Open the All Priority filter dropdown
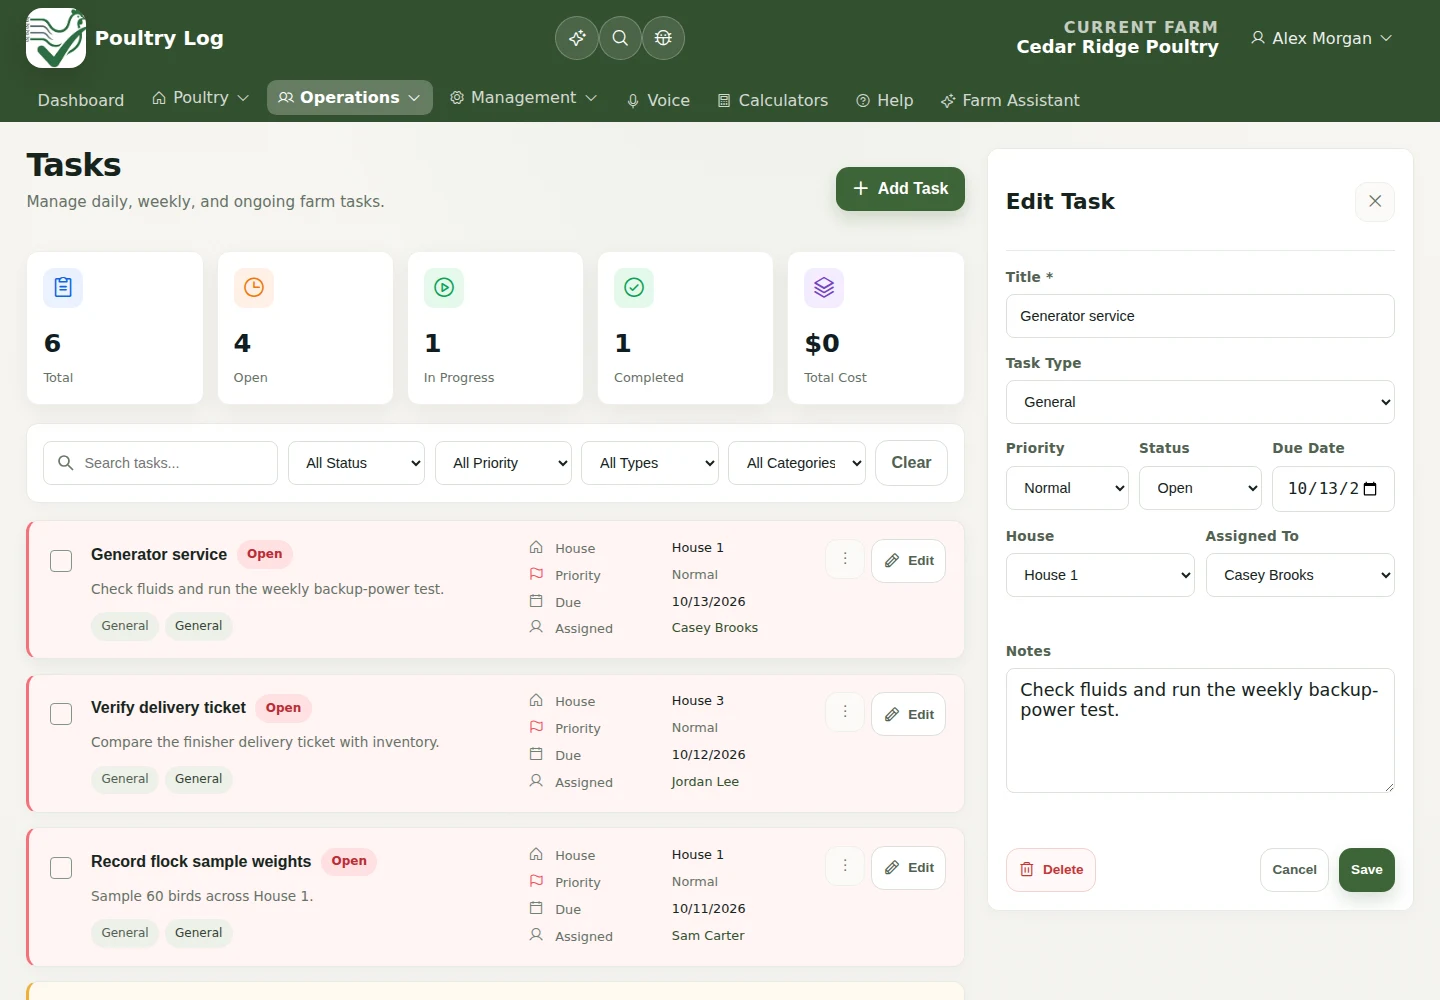Viewport: 1440px width, 1000px height. (504, 463)
